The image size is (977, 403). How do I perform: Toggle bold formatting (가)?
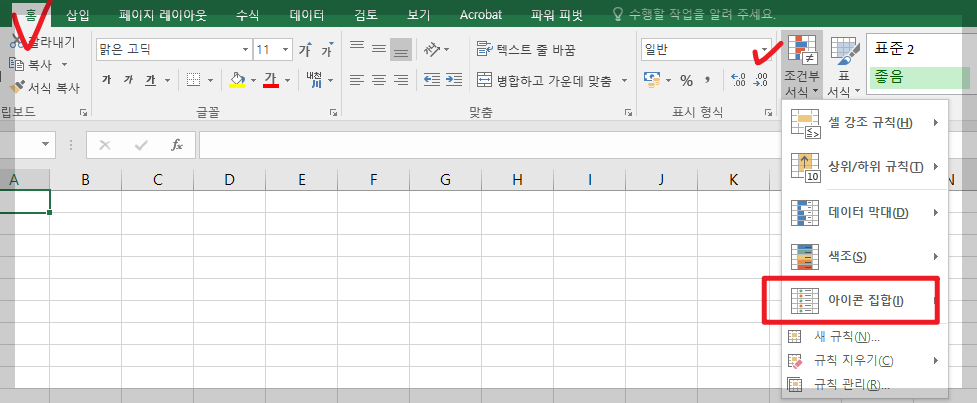pos(107,80)
